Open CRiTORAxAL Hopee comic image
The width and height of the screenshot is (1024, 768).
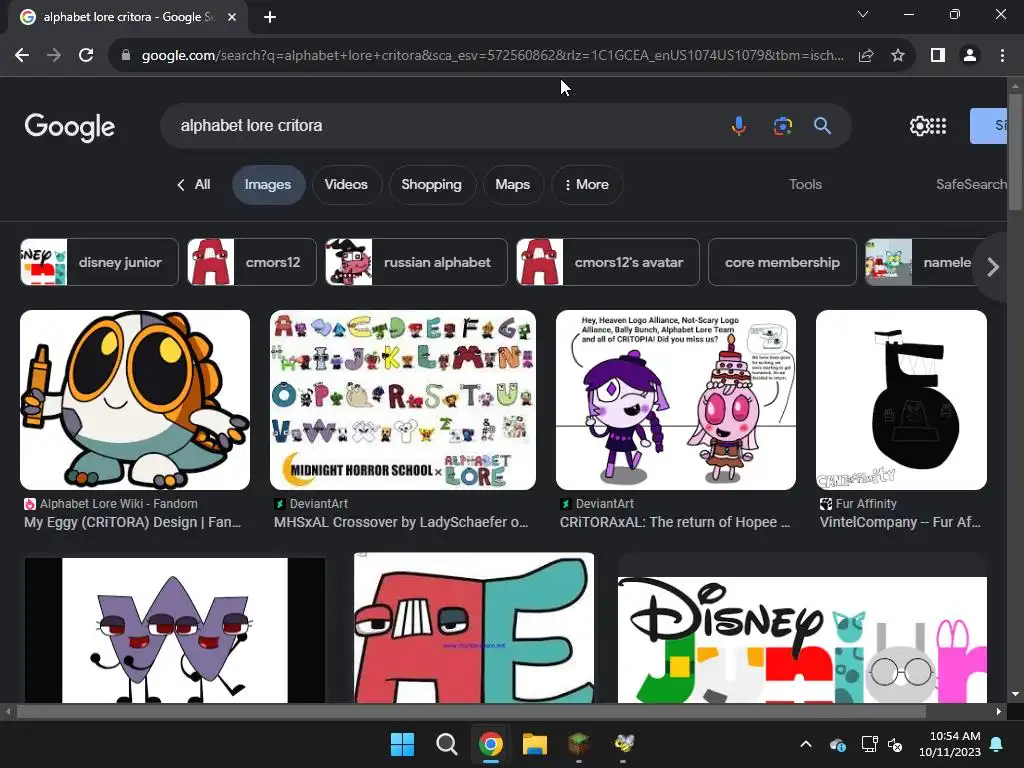[x=676, y=400]
